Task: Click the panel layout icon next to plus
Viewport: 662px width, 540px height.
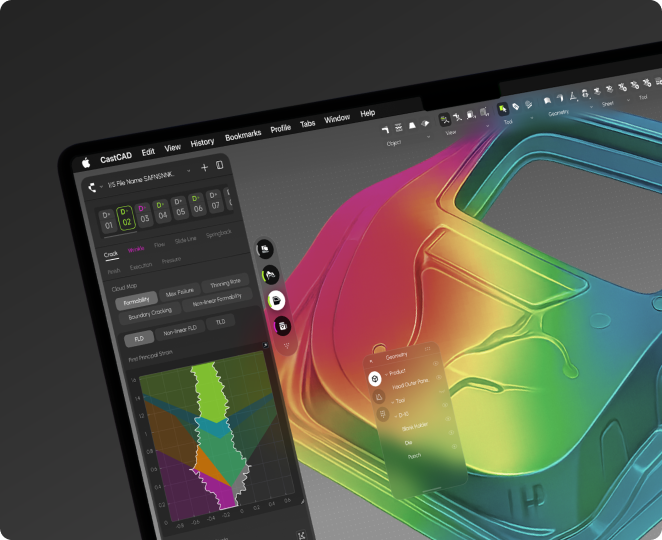Action: coord(219,166)
